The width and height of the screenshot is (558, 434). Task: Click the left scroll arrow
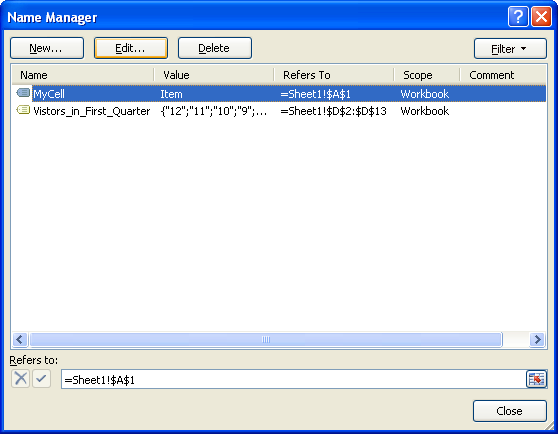click(20, 340)
